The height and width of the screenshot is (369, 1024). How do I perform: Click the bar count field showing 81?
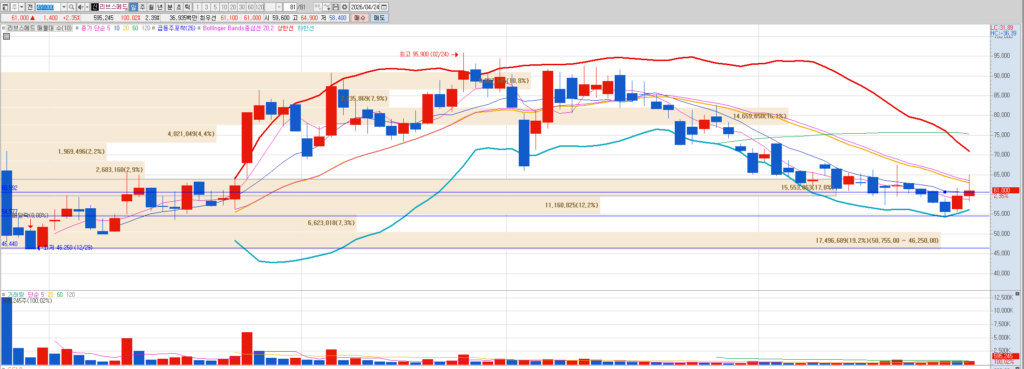click(x=290, y=7)
